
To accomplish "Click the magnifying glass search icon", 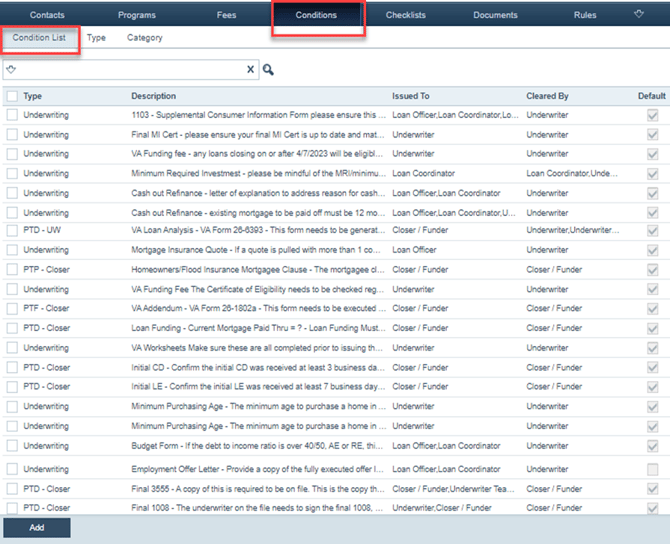I will (x=268, y=70).
